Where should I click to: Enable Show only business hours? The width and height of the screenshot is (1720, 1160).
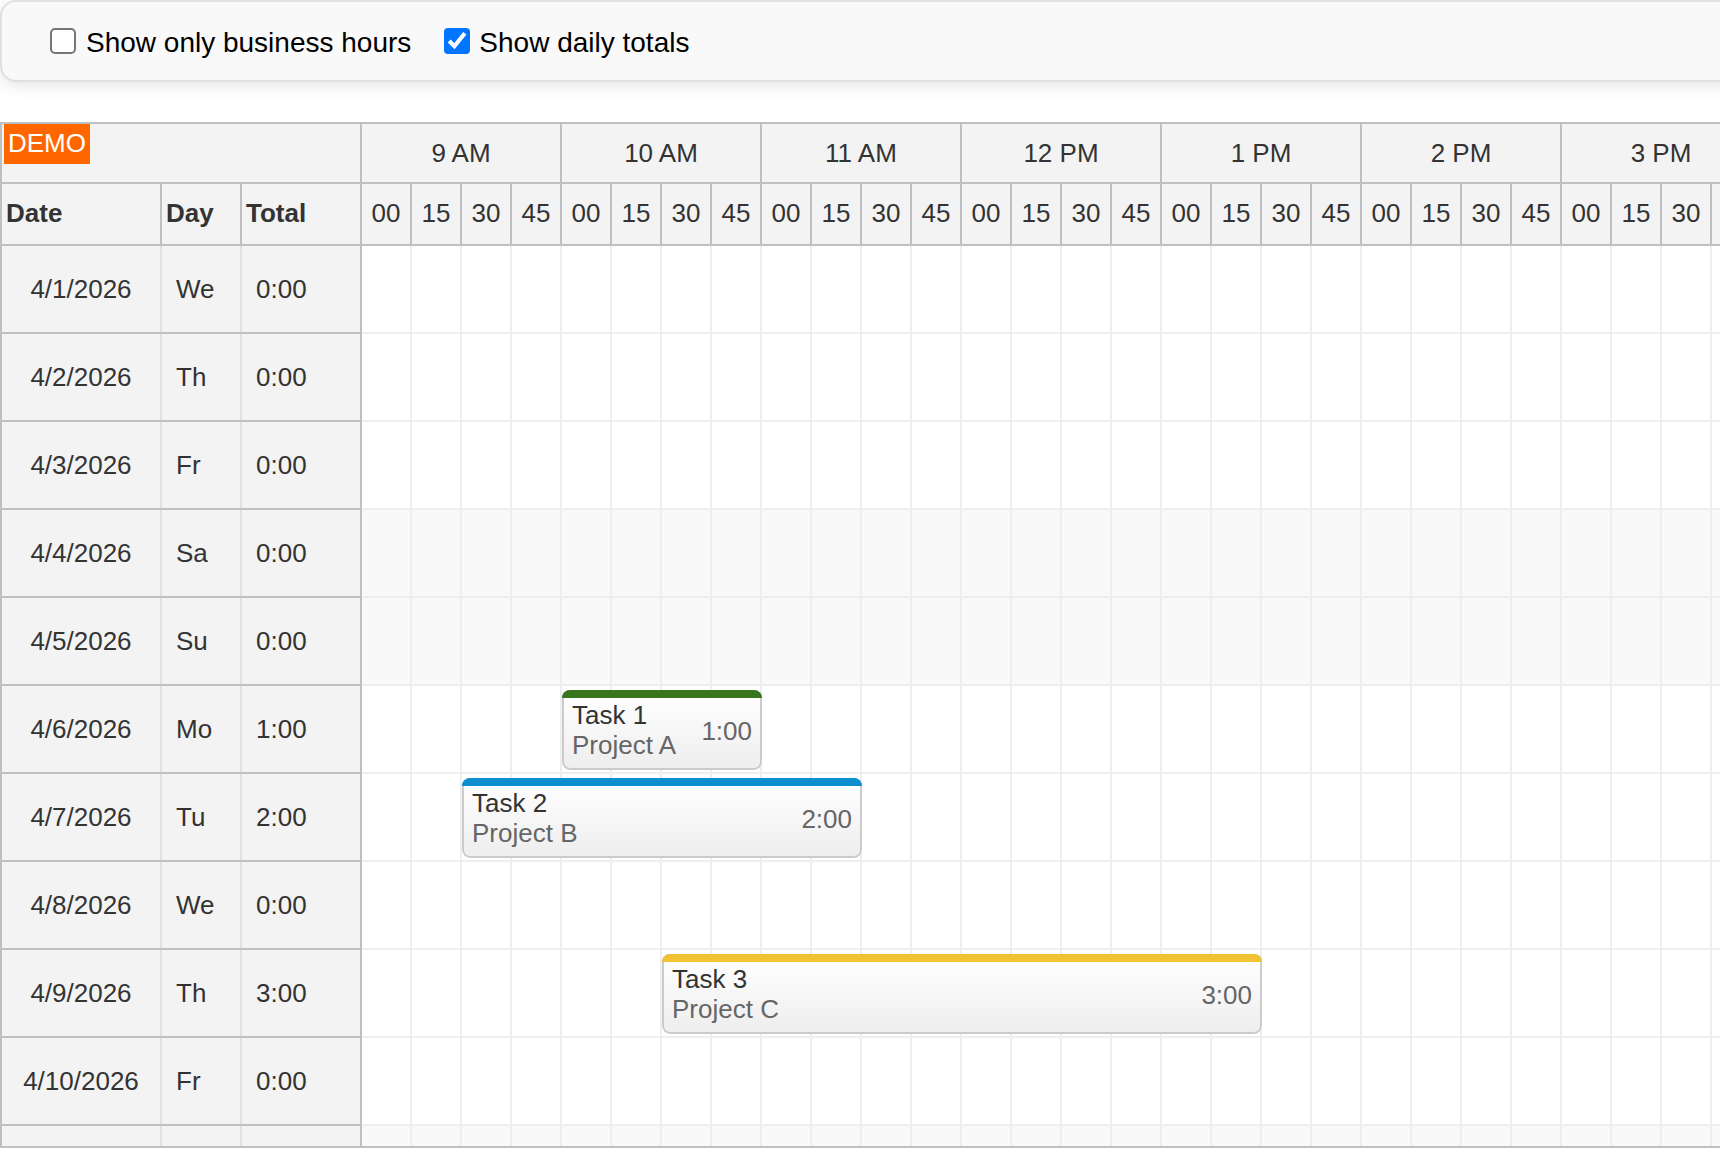point(63,41)
